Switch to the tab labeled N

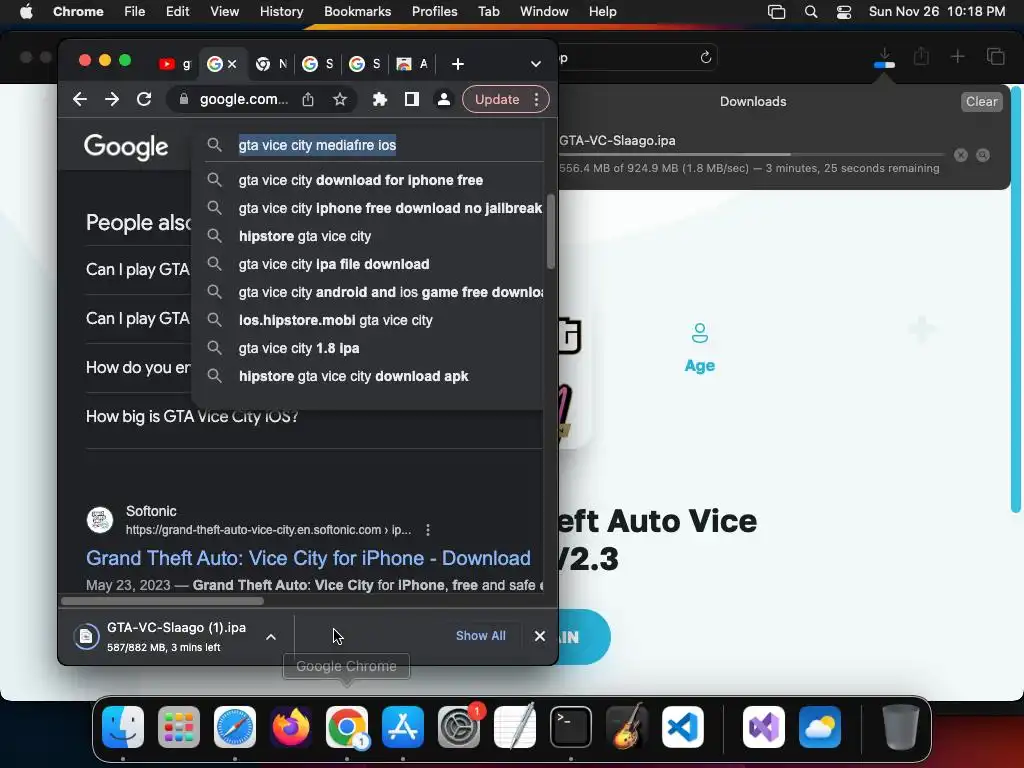coord(271,64)
